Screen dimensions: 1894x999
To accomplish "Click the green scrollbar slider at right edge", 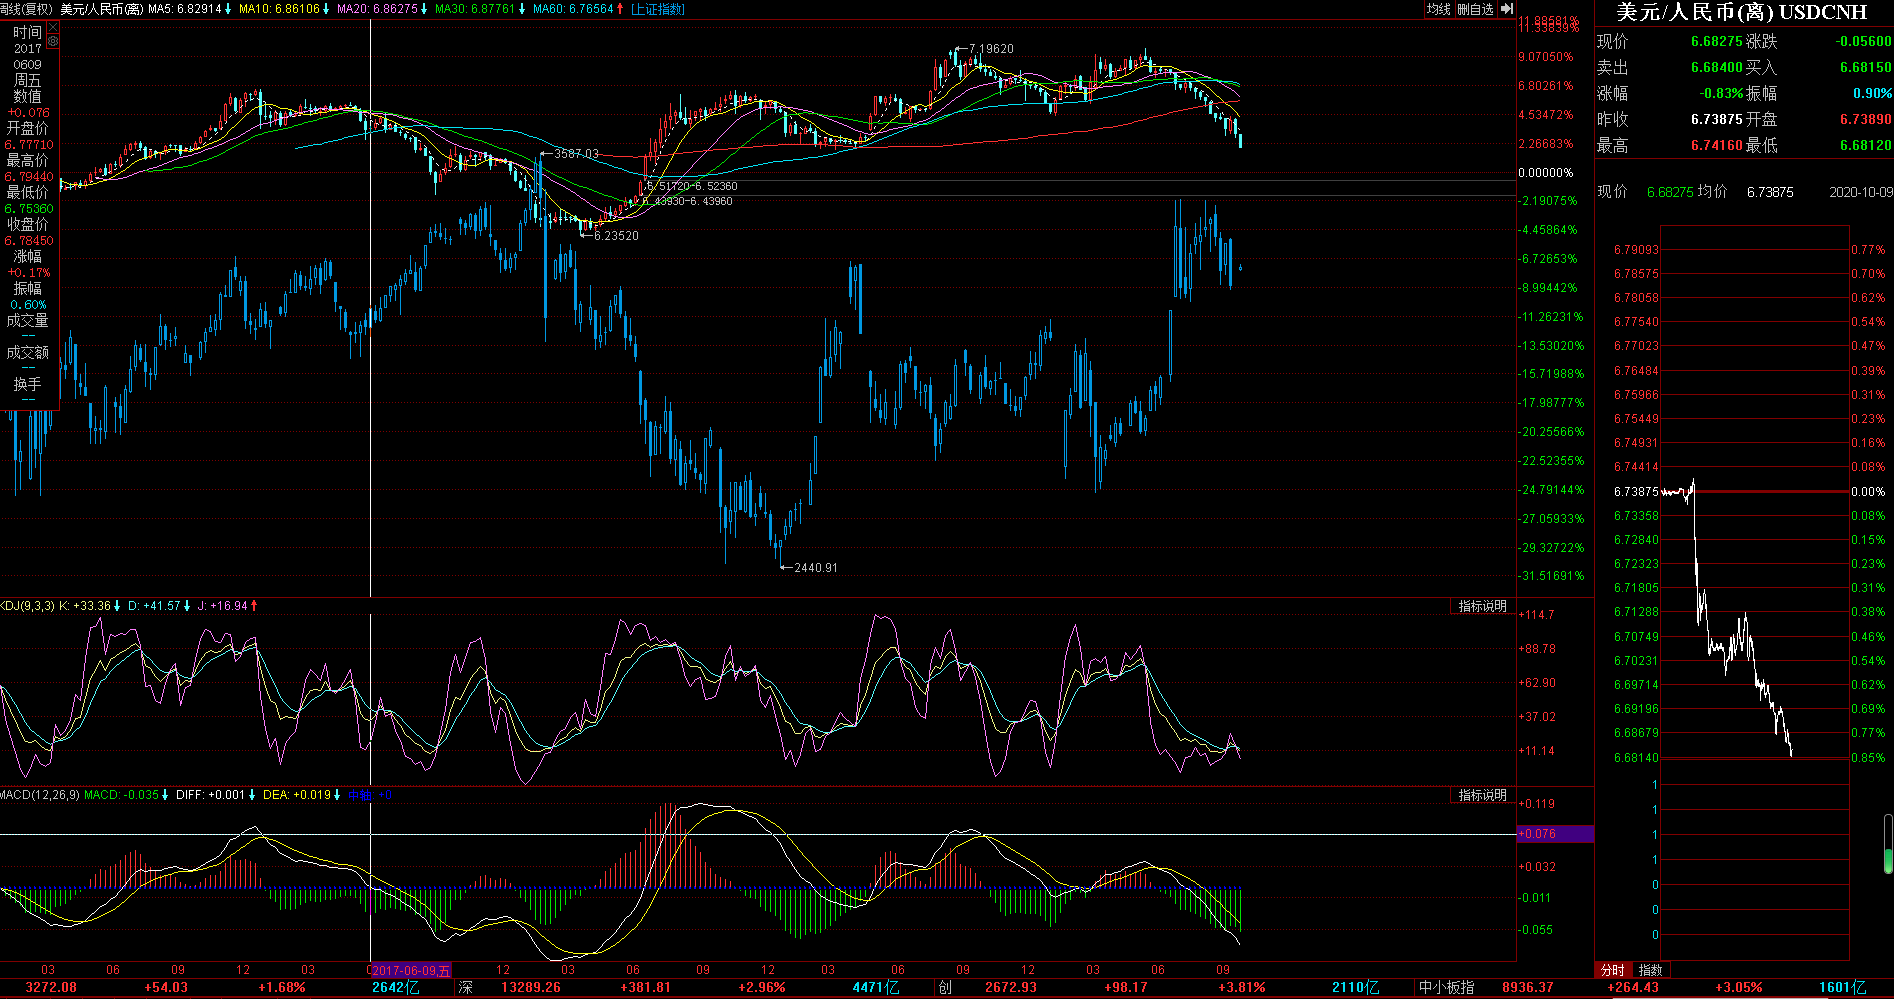I will click(x=1887, y=858).
